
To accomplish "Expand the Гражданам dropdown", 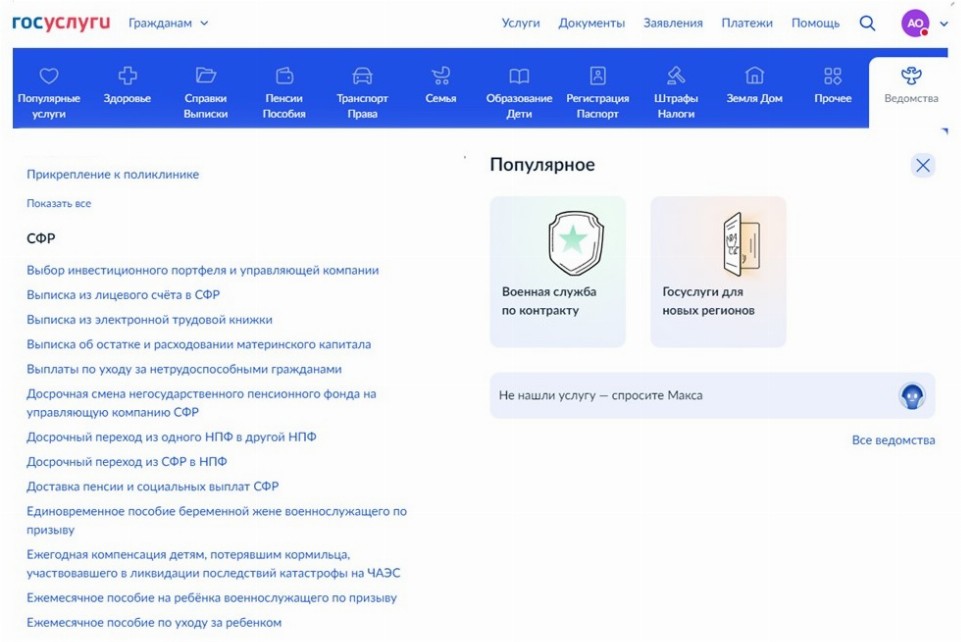I will [168, 23].
